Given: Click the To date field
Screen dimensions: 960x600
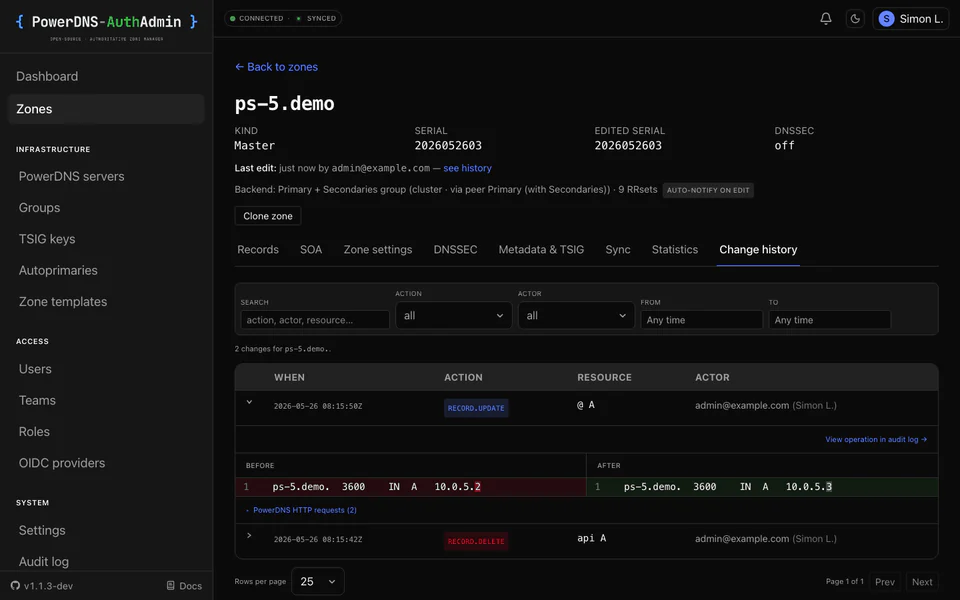Looking at the screenshot, I should coord(830,320).
